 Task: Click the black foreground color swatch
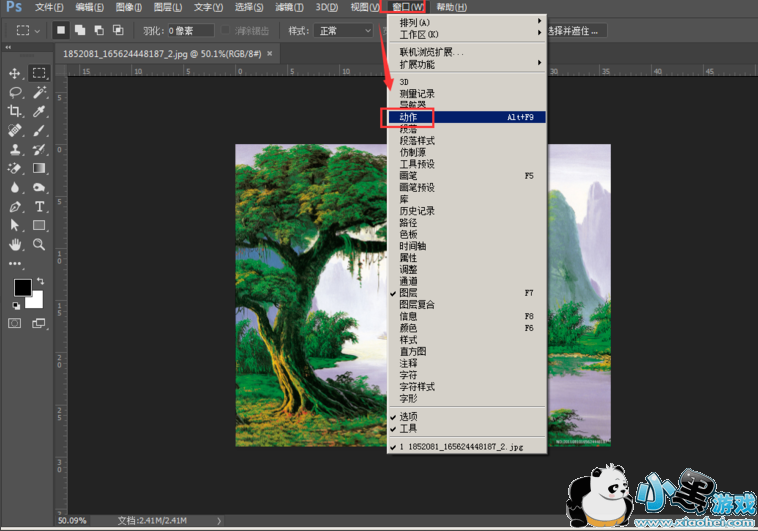pyautogui.click(x=22, y=287)
